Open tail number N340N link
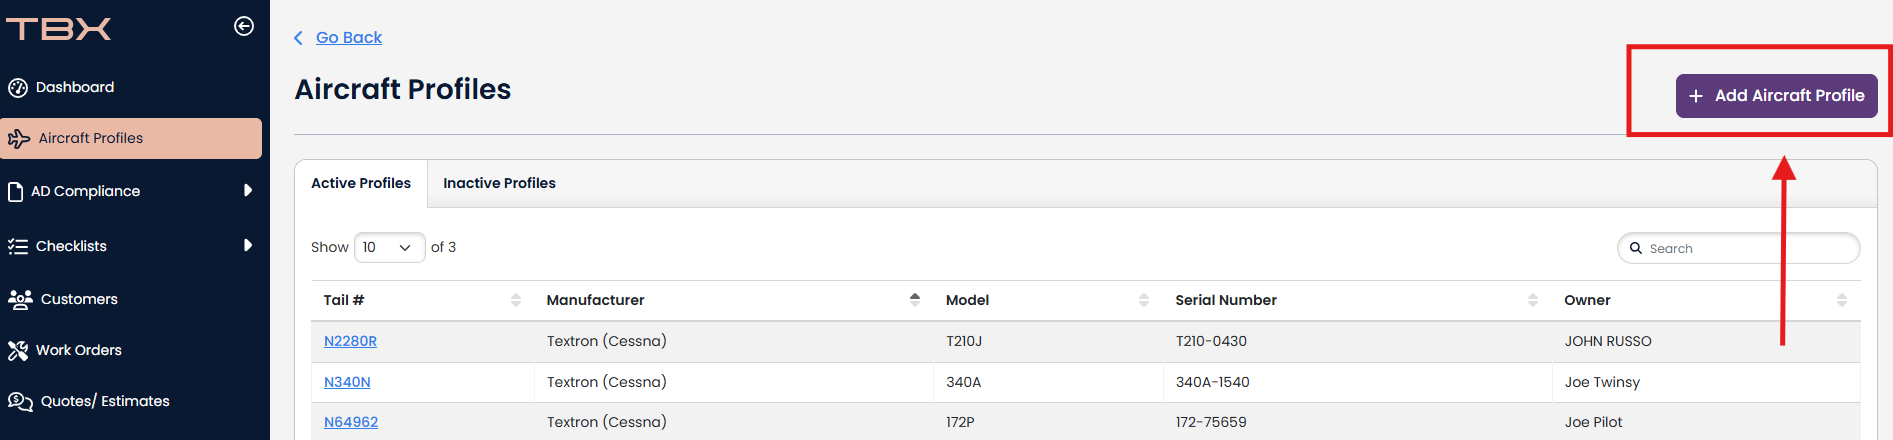This screenshot has width=1893, height=440. click(347, 382)
